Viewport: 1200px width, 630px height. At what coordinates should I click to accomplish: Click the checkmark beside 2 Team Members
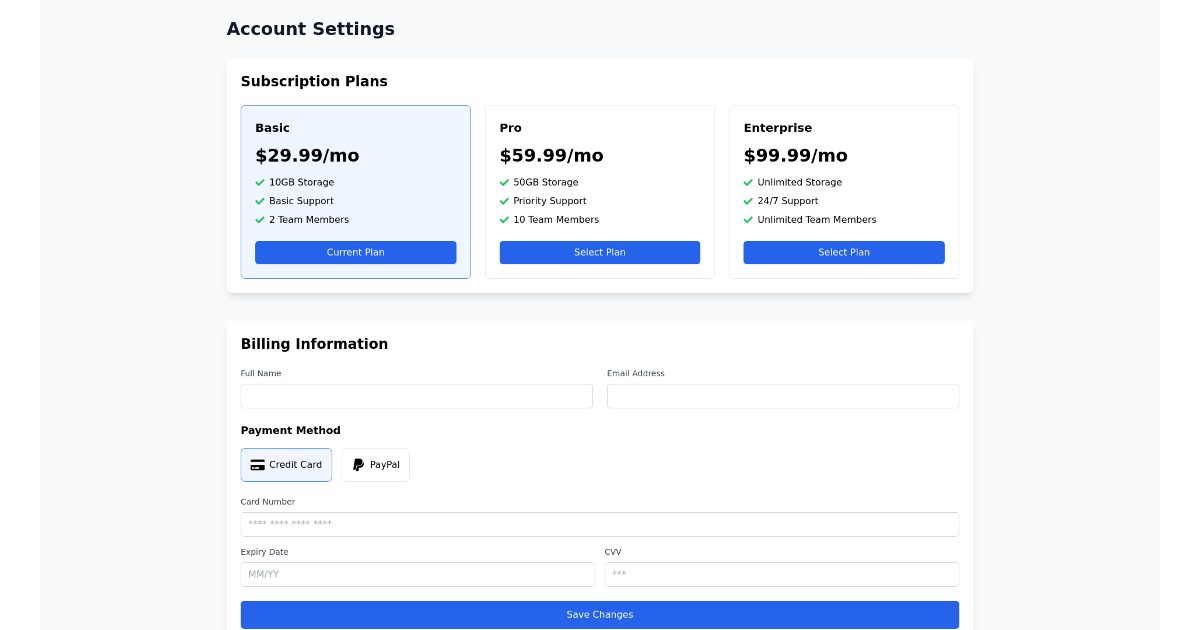coord(260,220)
